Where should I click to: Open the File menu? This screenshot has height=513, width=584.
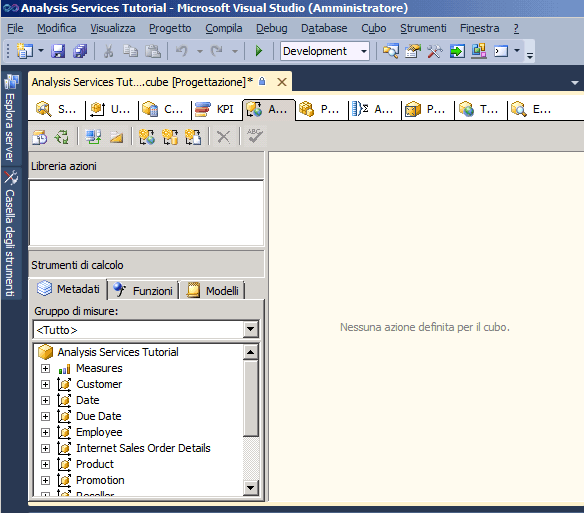[15, 28]
